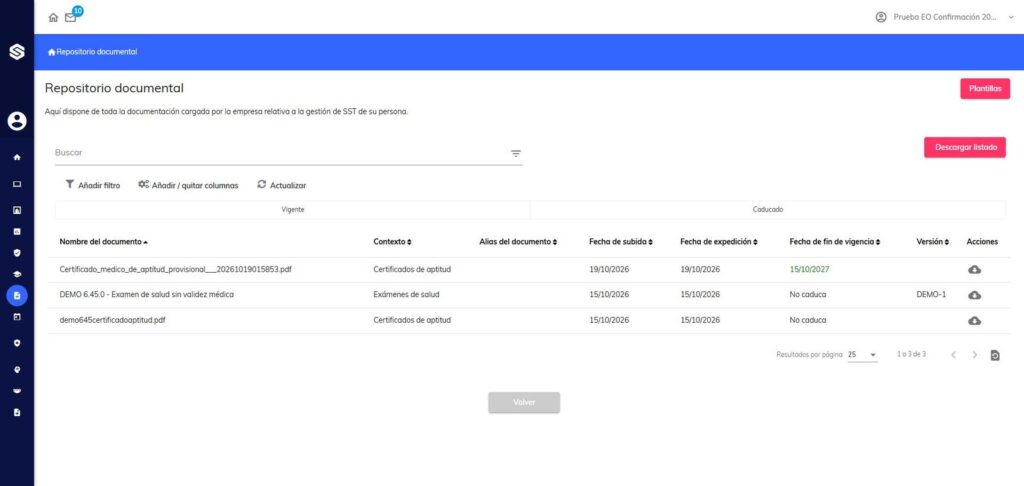The image size is (1024, 486).
Task: Download demo645certificadoaptitud.pdf
Action: [974, 321]
